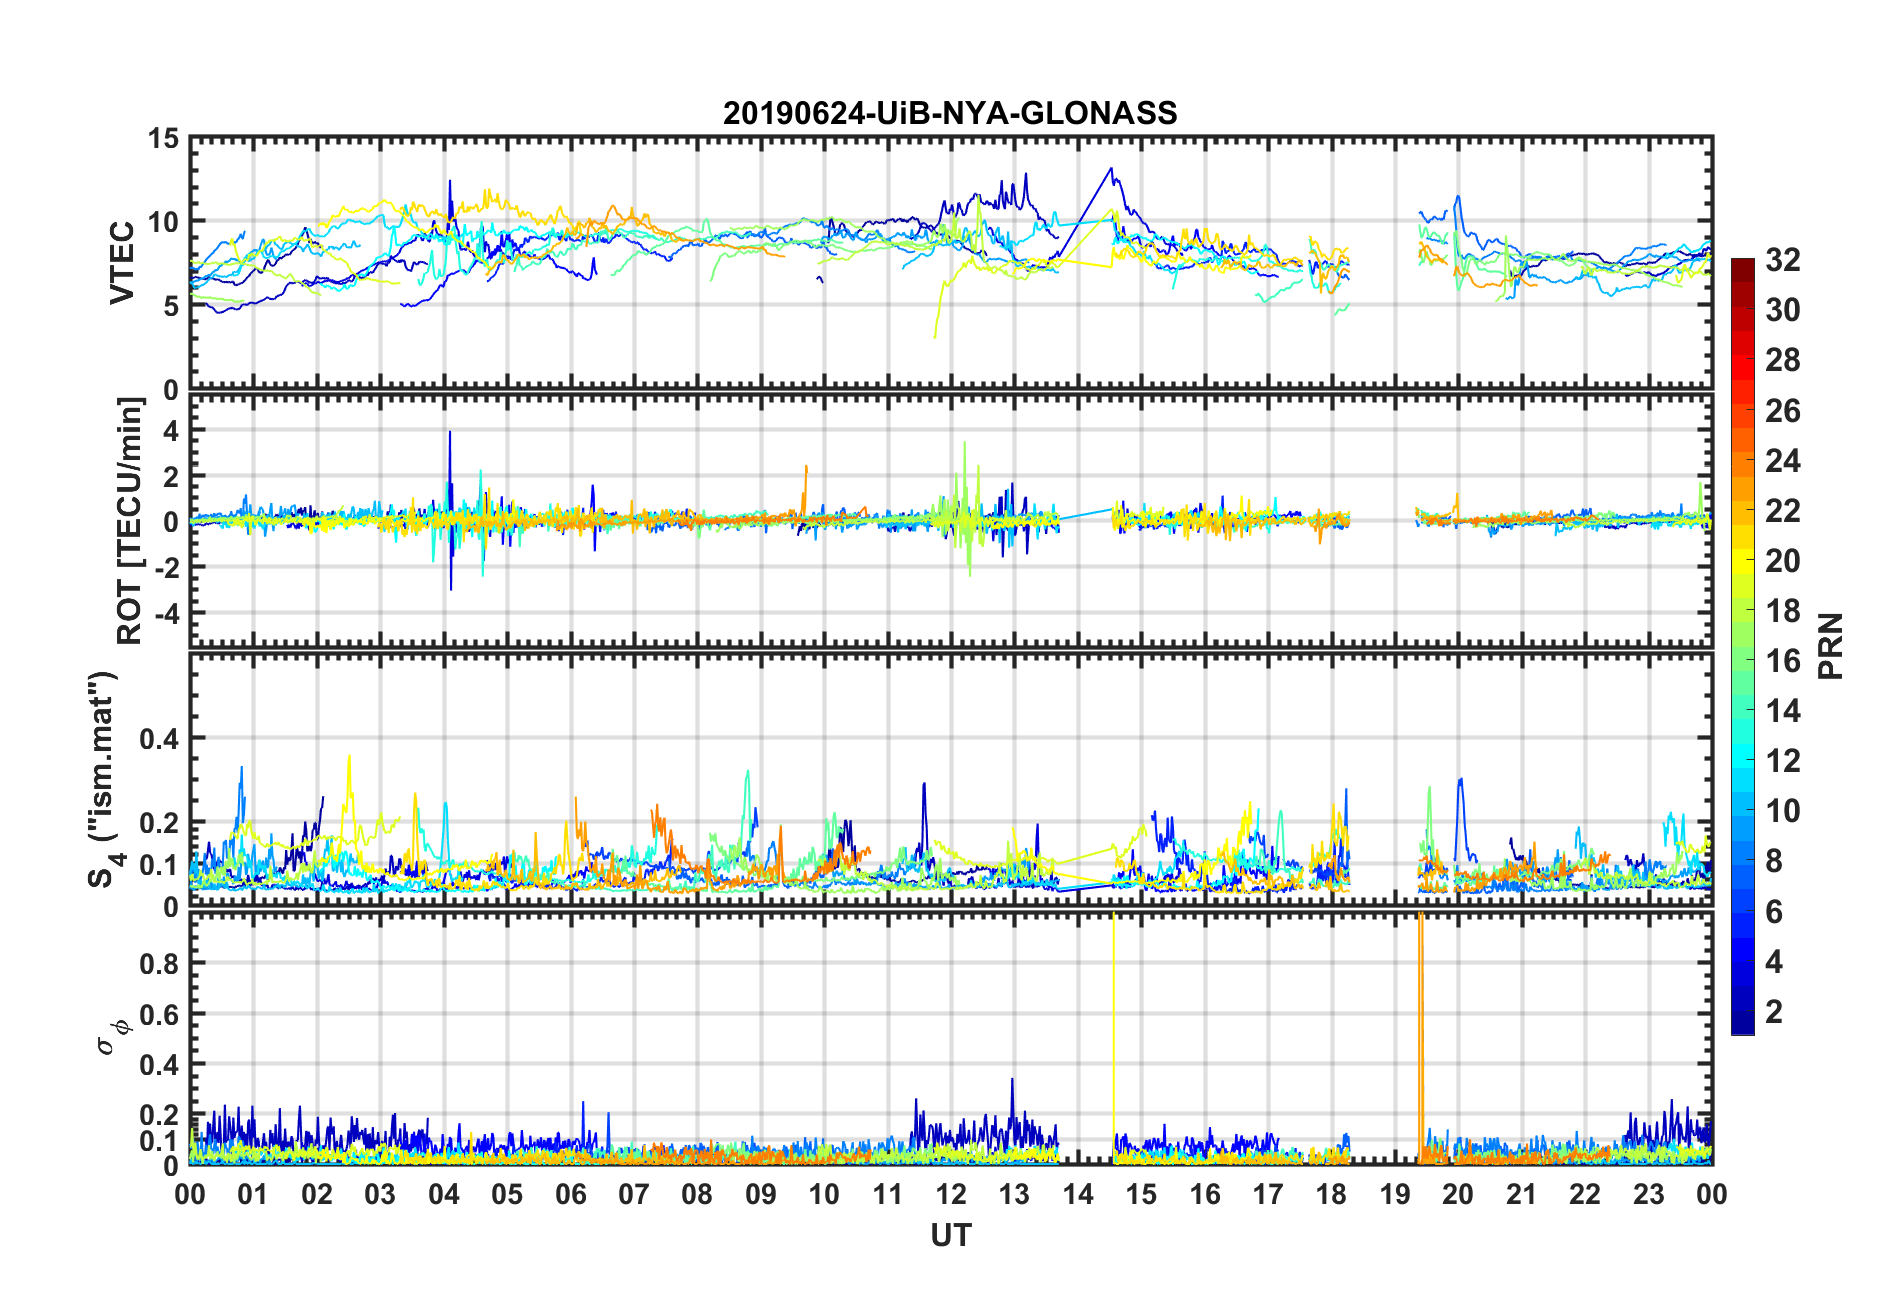Click colorbar tick value 32
The image size is (1902, 1292).
[1782, 260]
